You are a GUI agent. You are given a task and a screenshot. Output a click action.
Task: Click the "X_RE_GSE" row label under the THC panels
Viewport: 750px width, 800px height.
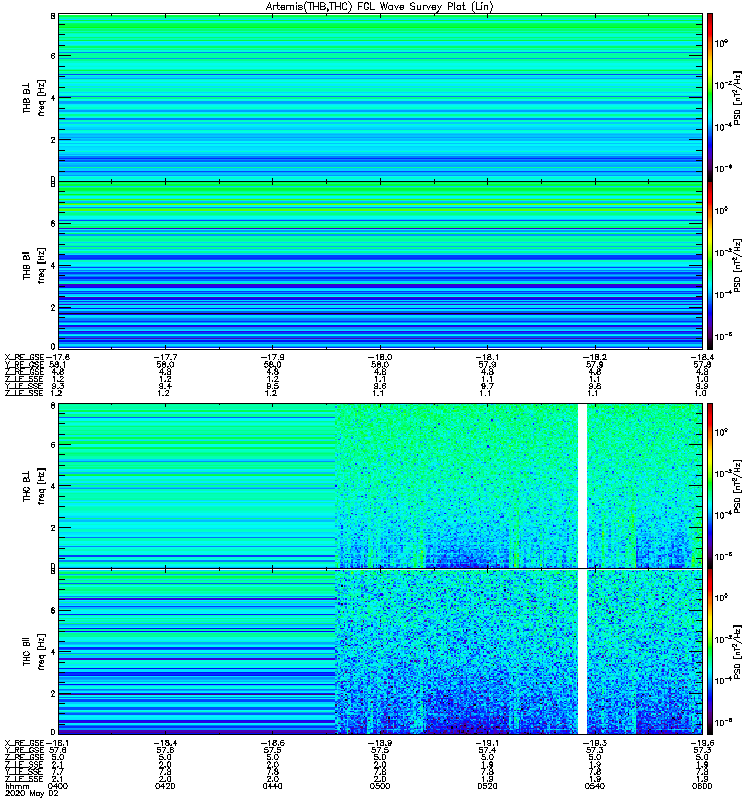(x=24, y=743)
